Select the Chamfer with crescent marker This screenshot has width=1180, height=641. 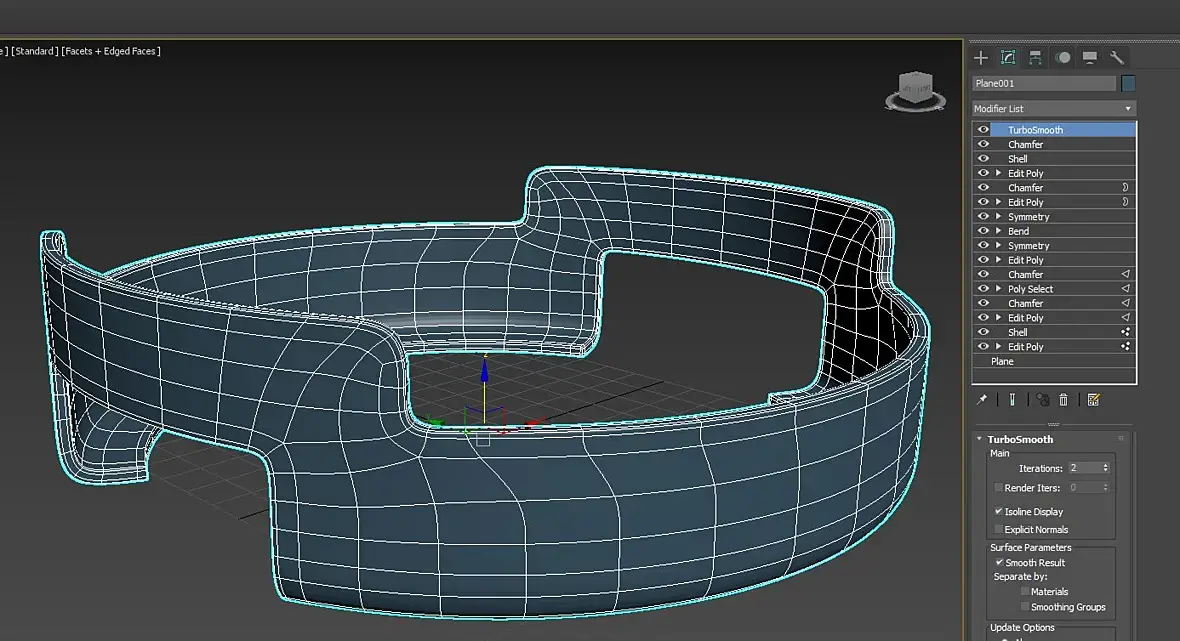pyautogui.click(x=1063, y=187)
